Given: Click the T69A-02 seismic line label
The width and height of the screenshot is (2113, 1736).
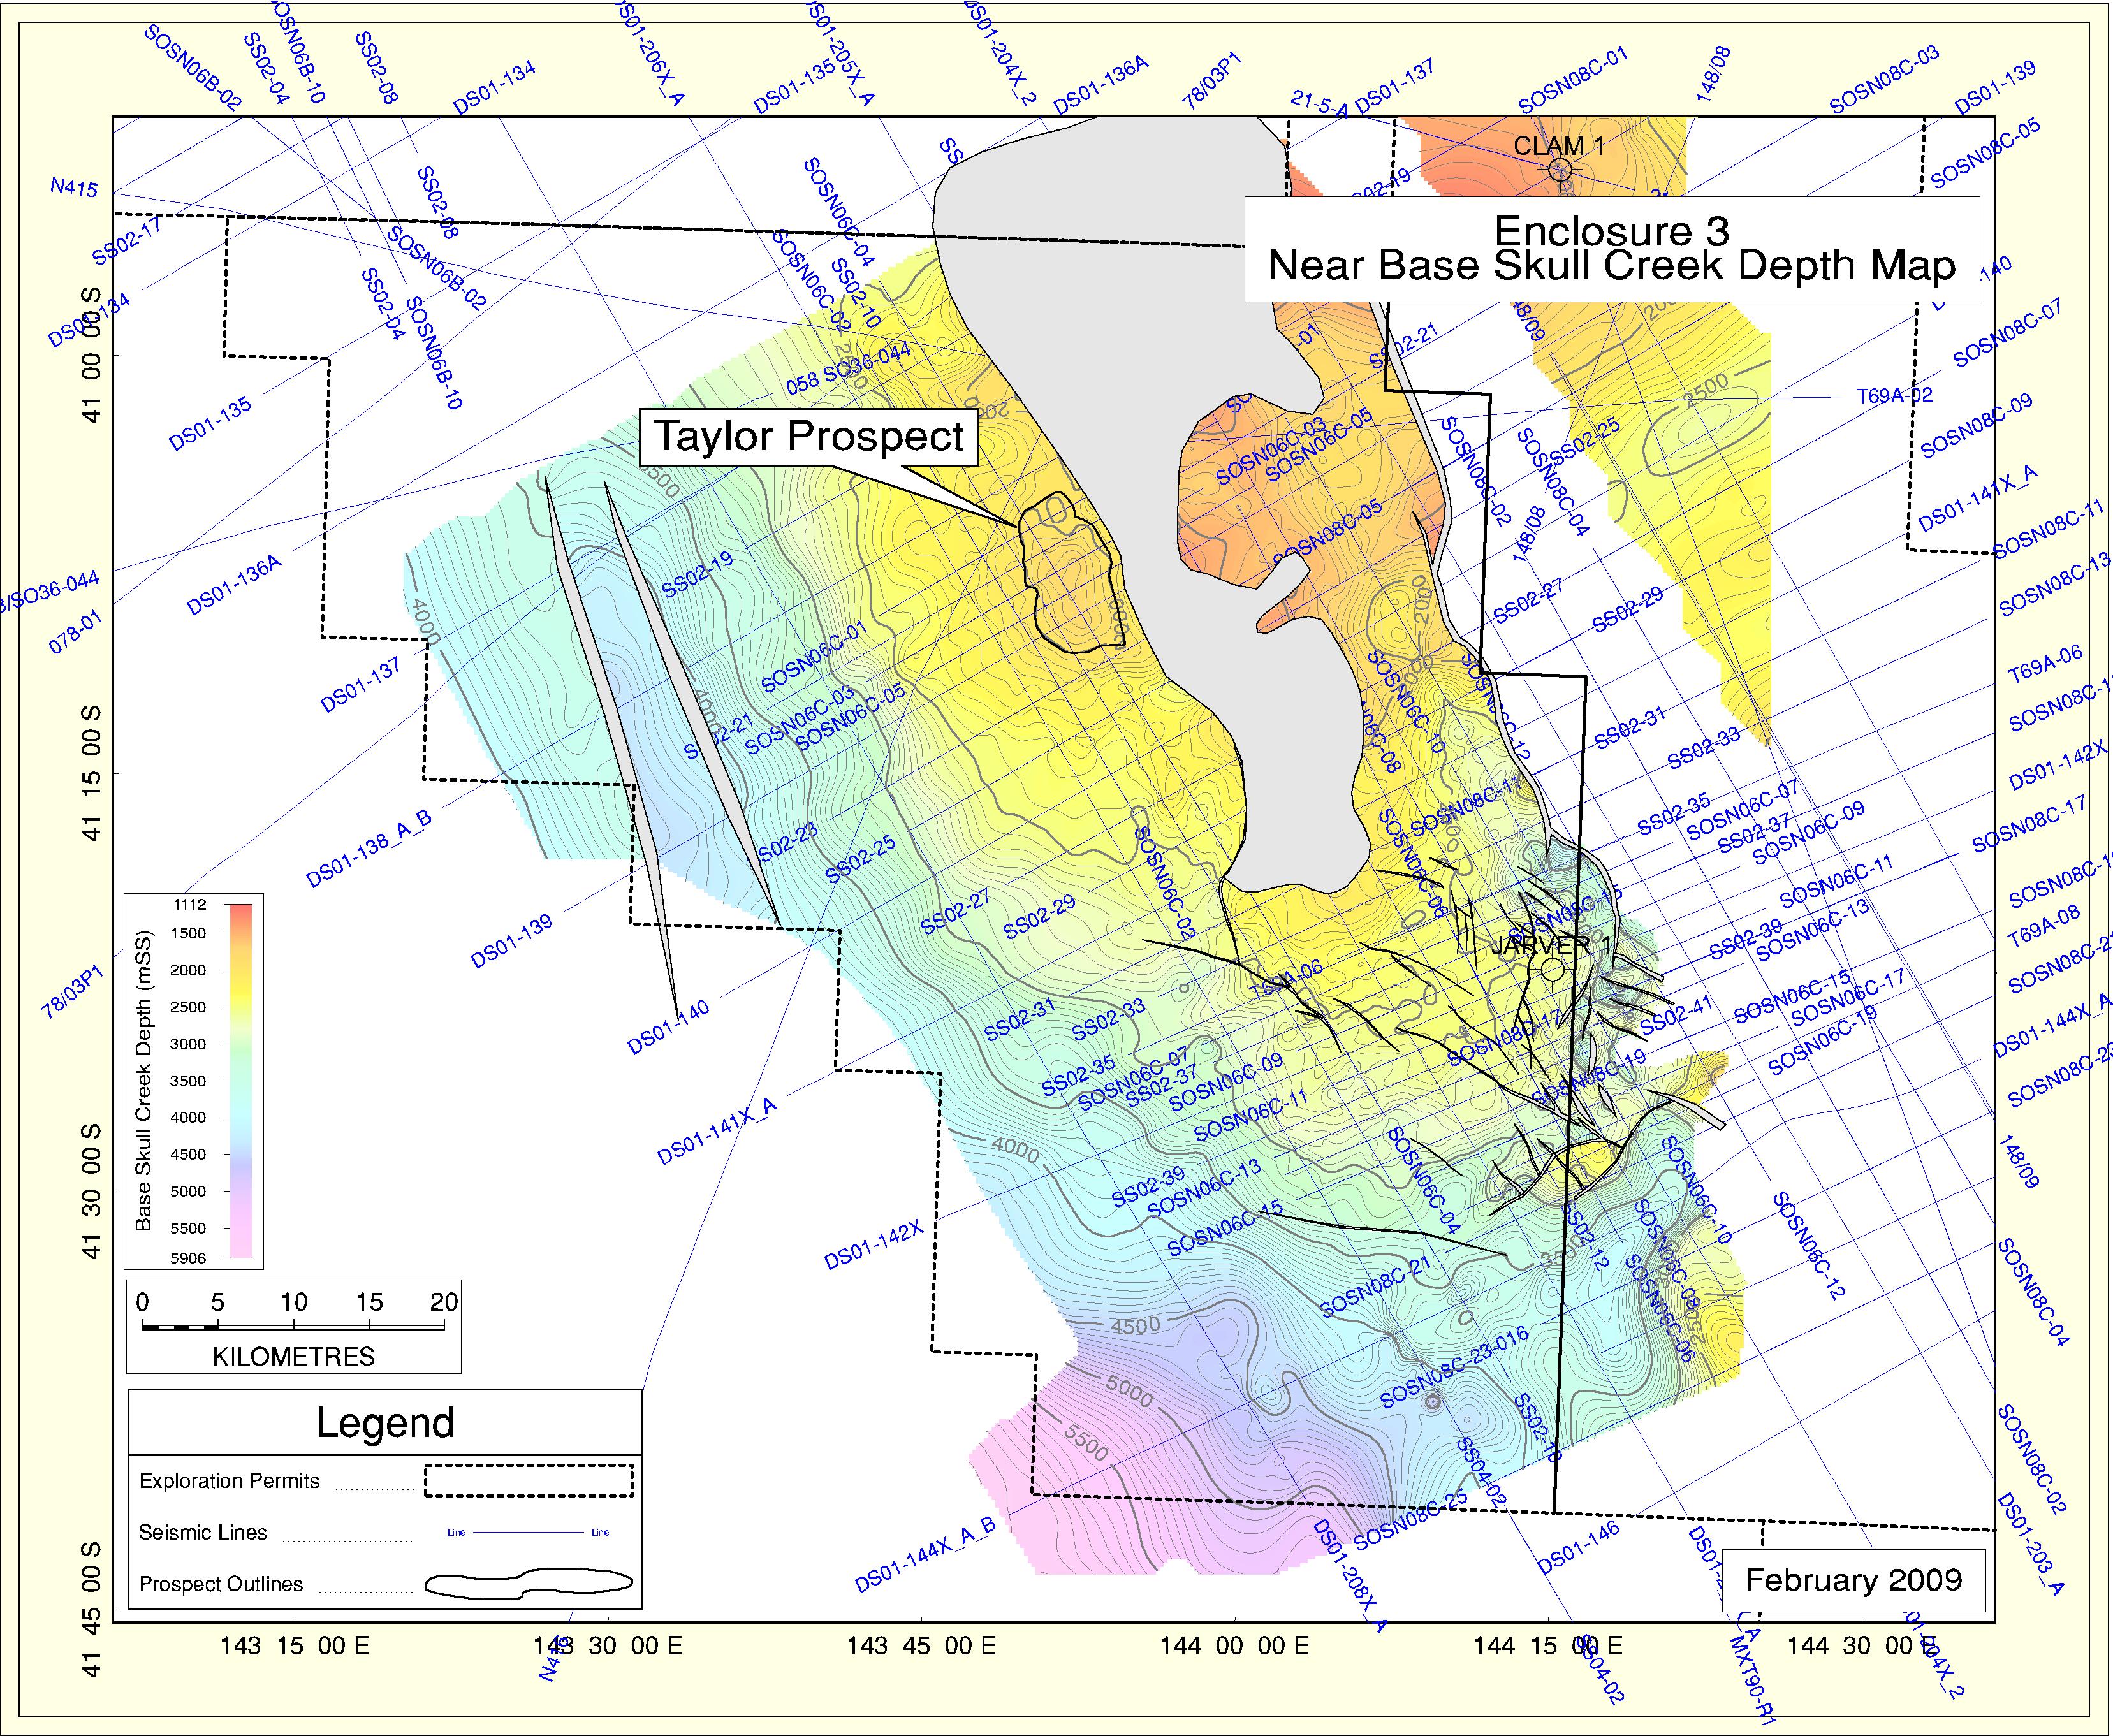Looking at the screenshot, I should pyautogui.click(x=1894, y=396).
